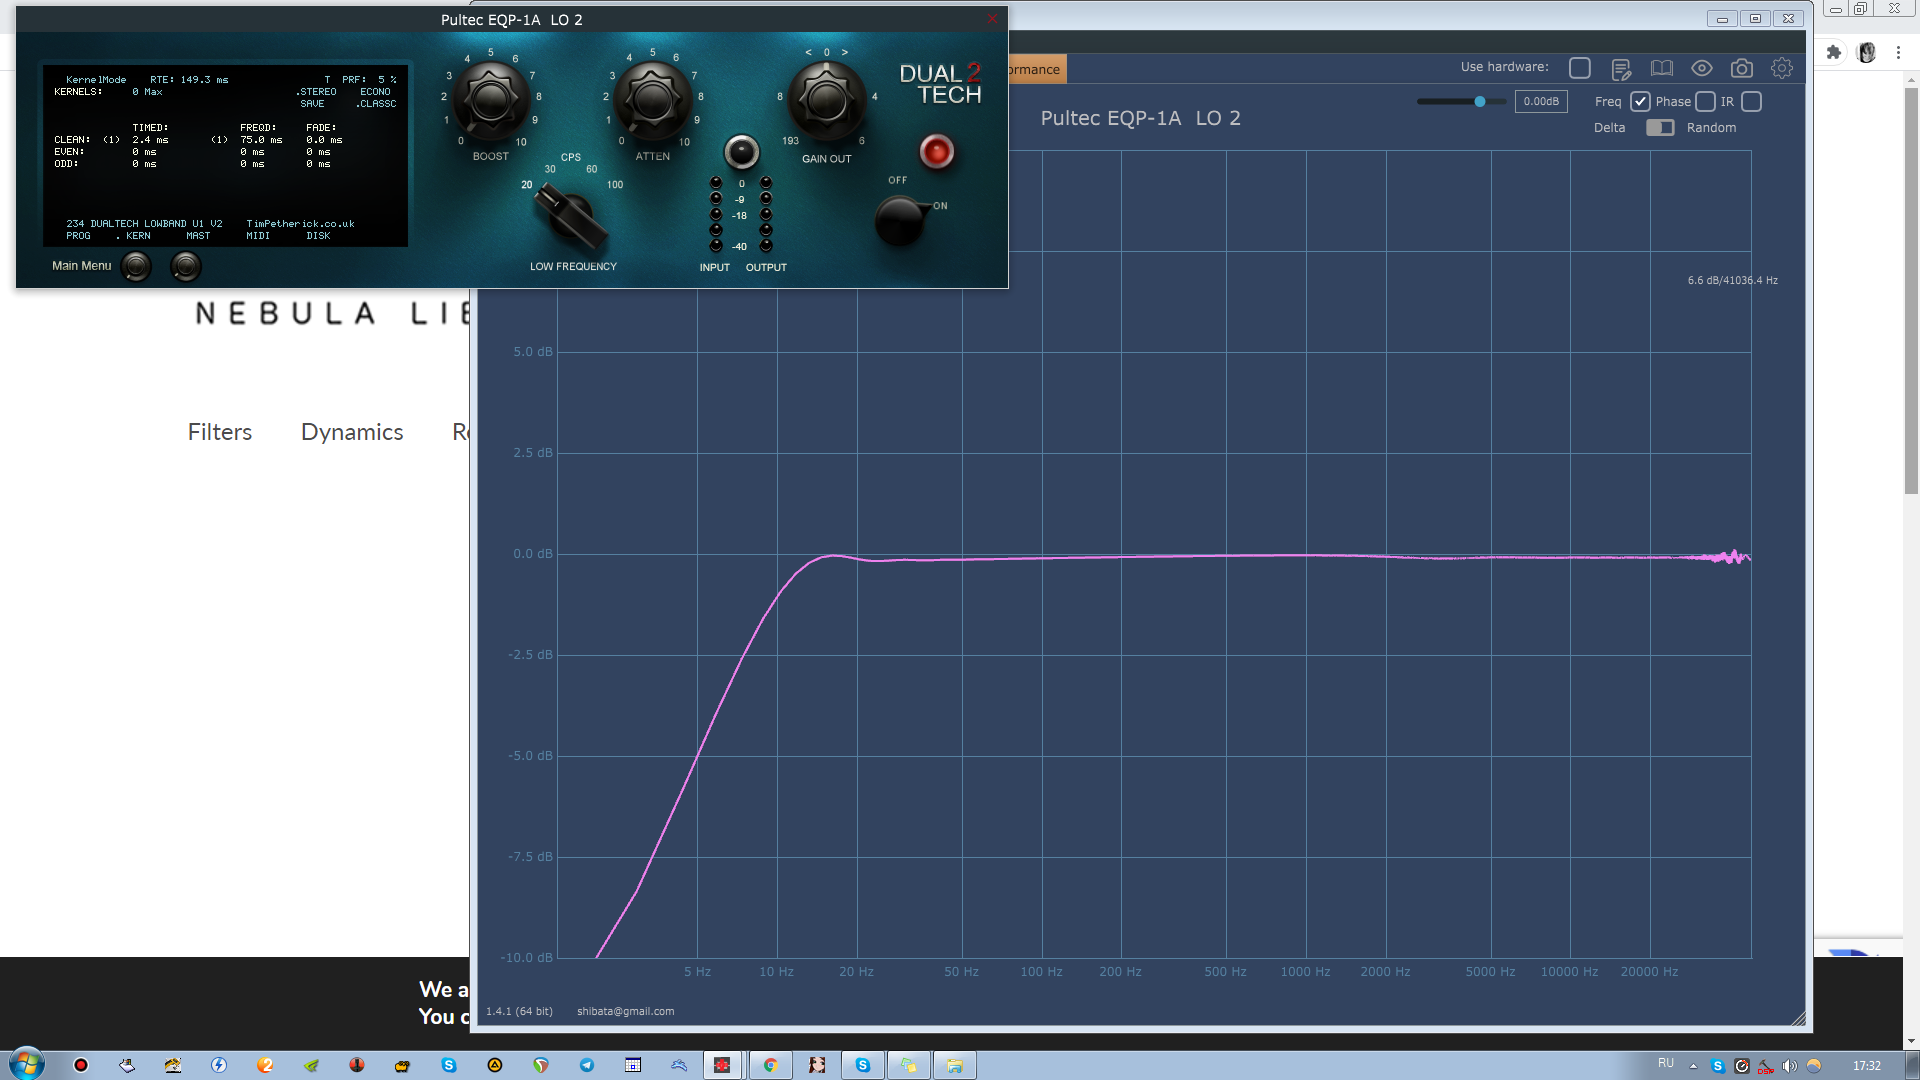Image resolution: width=1920 pixels, height=1080 pixels.
Task: Click the notes edit icon in toolbar
Action: pyautogui.click(x=1621, y=69)
